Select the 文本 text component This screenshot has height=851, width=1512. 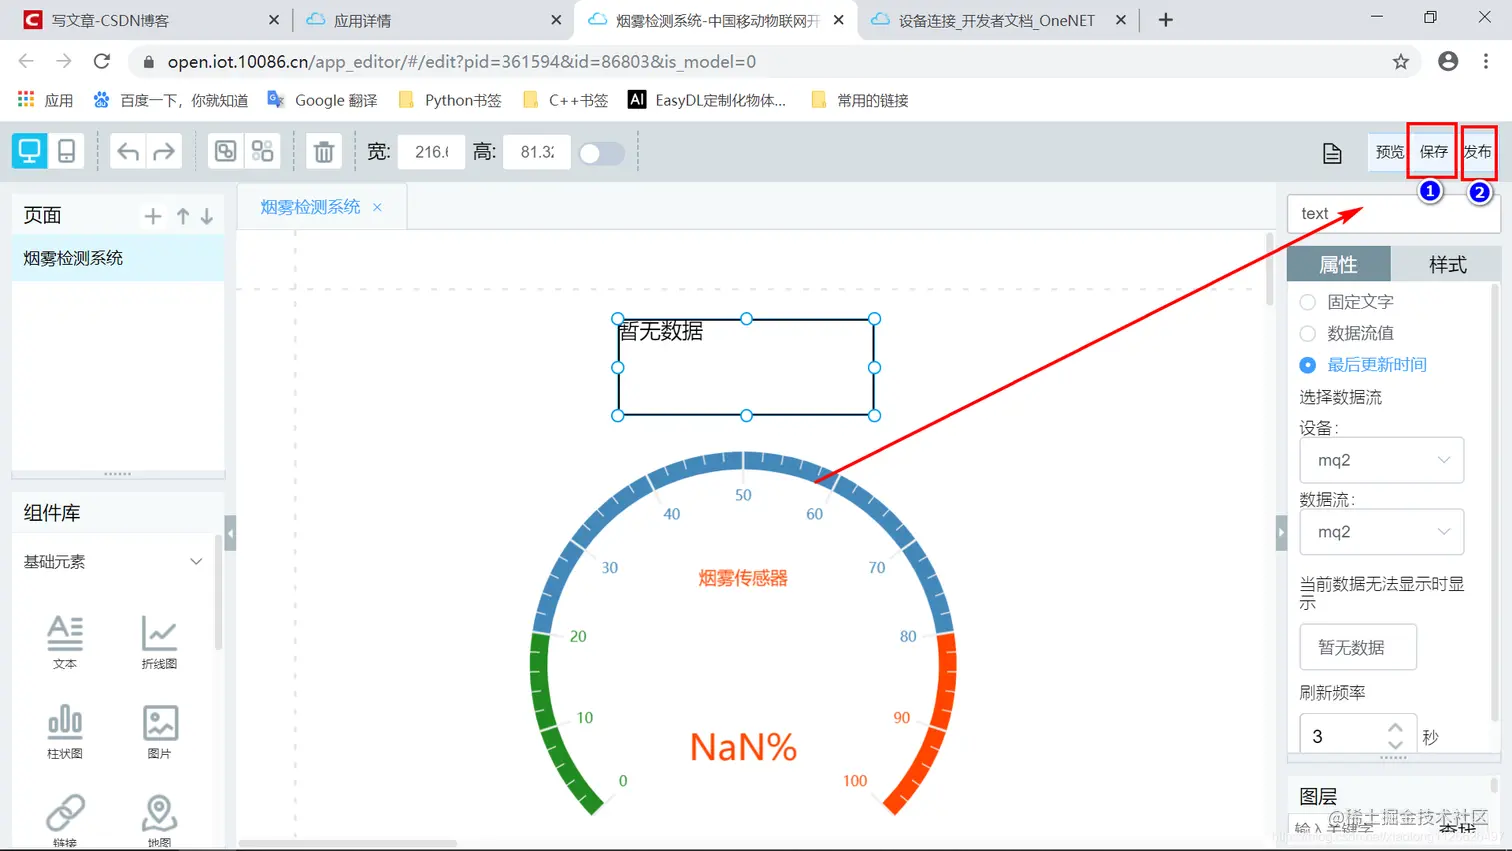tap(65, 642)
